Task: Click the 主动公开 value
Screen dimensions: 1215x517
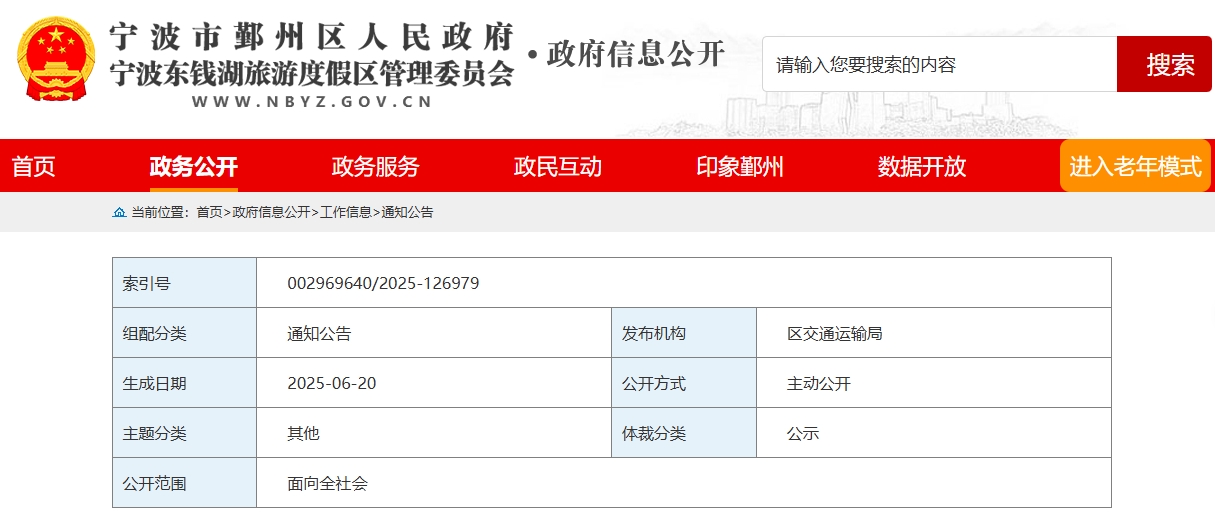Action: coord(819,383)
